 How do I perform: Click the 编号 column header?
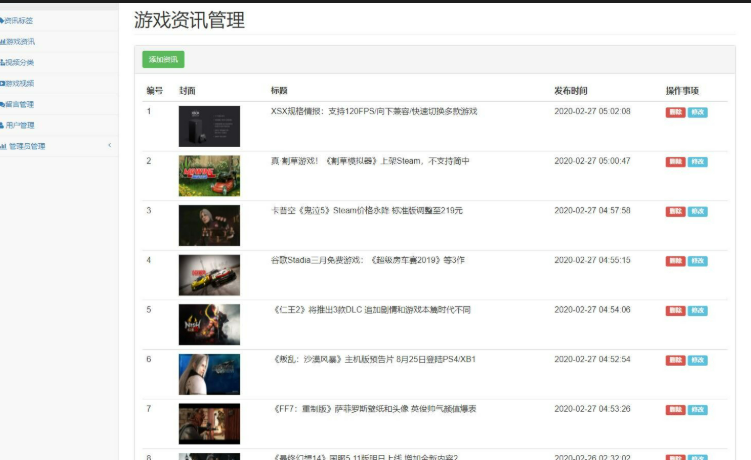point(154,91)
